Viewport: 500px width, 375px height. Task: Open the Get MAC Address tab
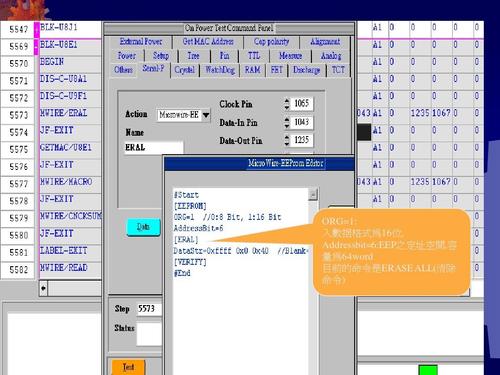pyautogui.click(x=208, y=42)
